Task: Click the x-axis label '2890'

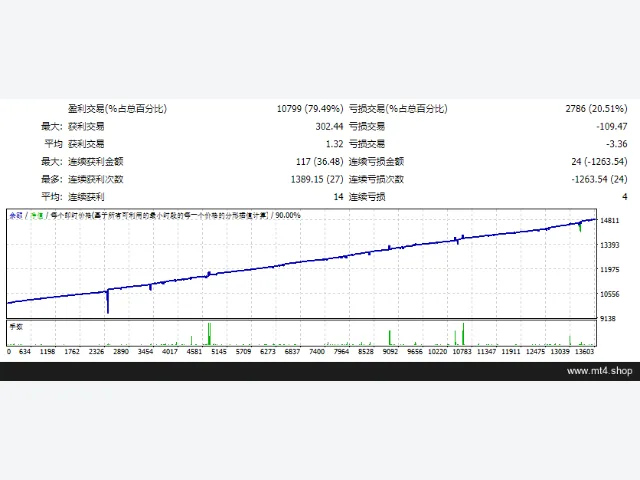Action: (121, 351)
